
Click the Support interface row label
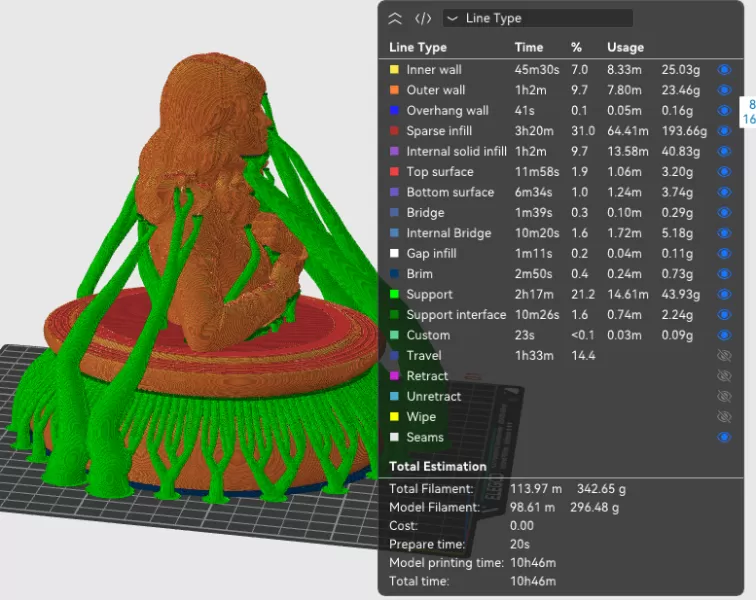456,315
